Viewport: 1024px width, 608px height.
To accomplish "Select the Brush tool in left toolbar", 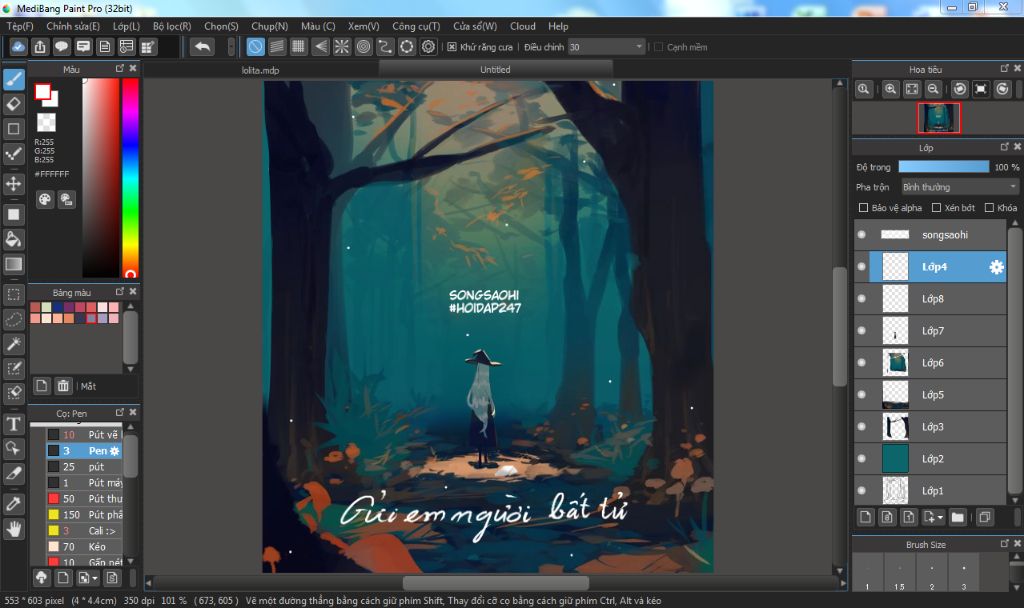I will pos(14,80).
